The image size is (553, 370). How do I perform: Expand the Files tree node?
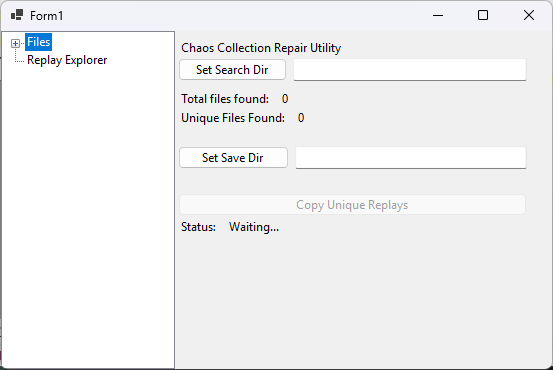15,43
